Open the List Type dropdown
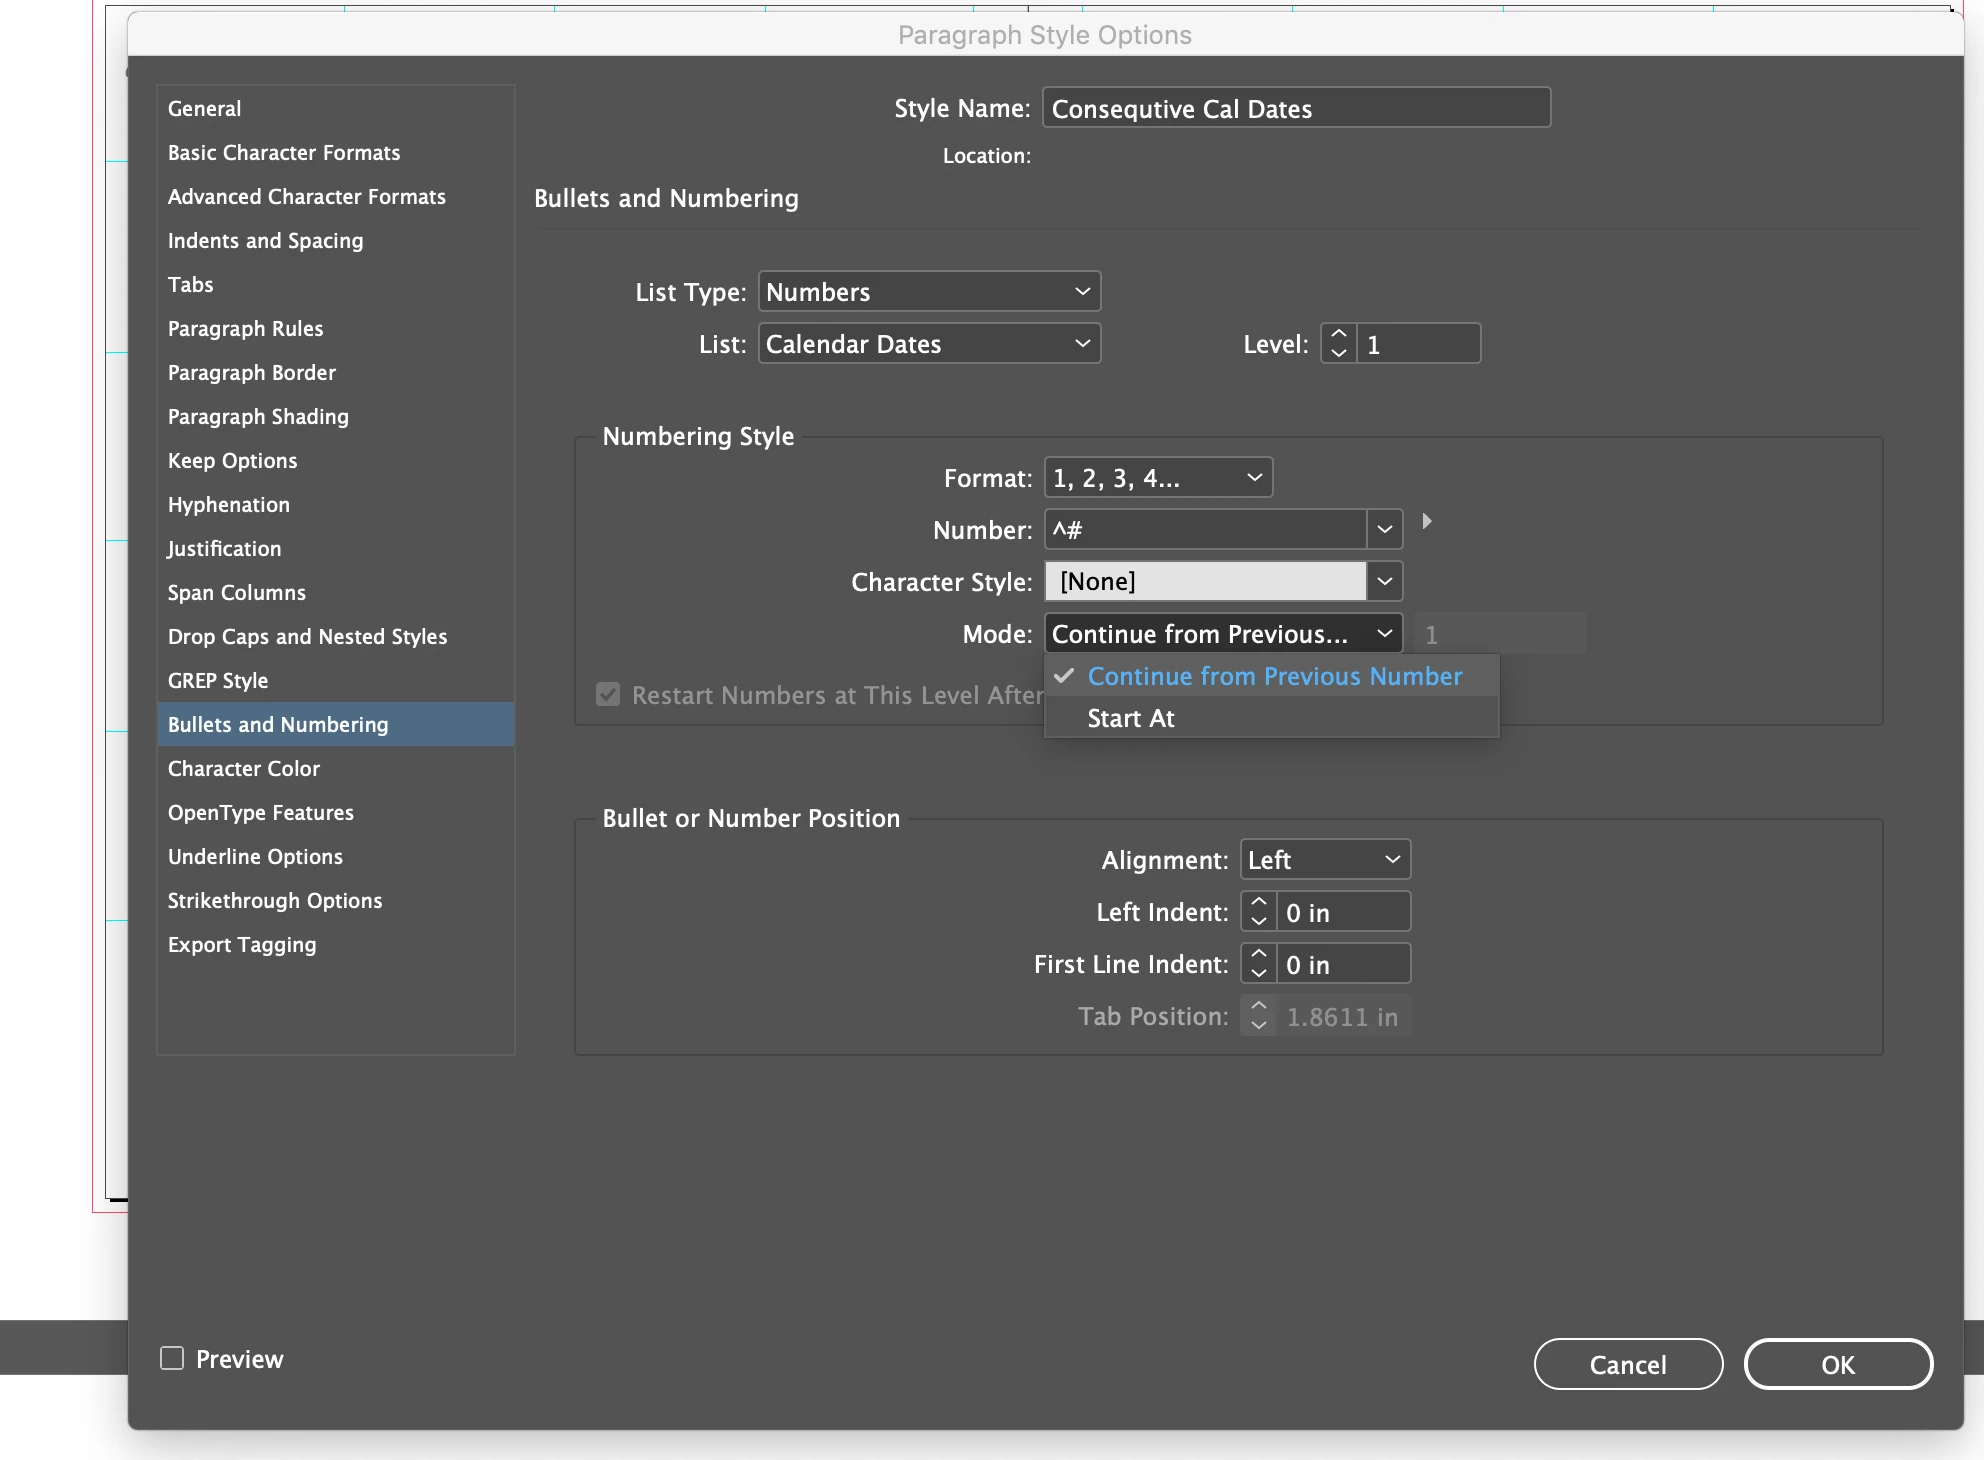 pos(929,291)
